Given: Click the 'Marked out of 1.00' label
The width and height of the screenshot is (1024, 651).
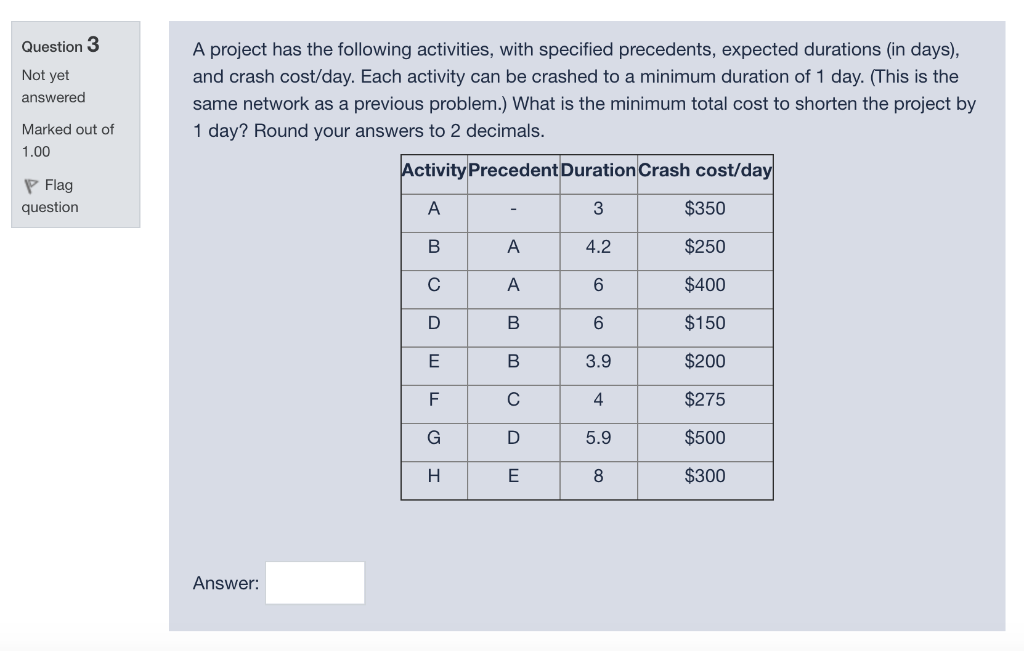Looking at the screenshot, I should [66, 140].
